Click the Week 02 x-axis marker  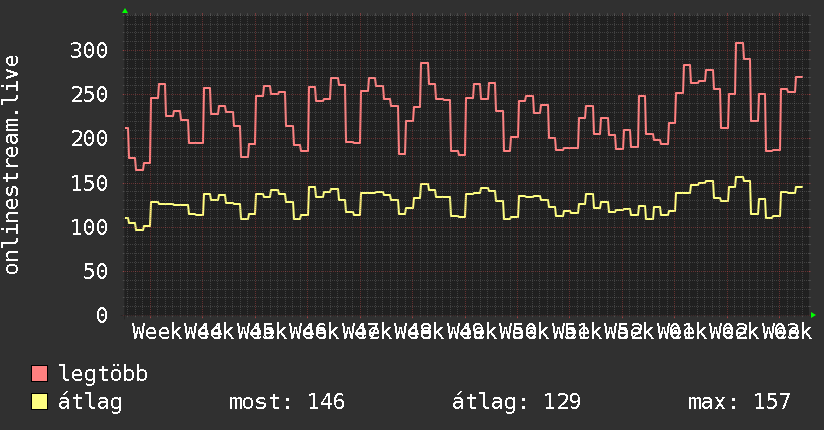point(734,332)
